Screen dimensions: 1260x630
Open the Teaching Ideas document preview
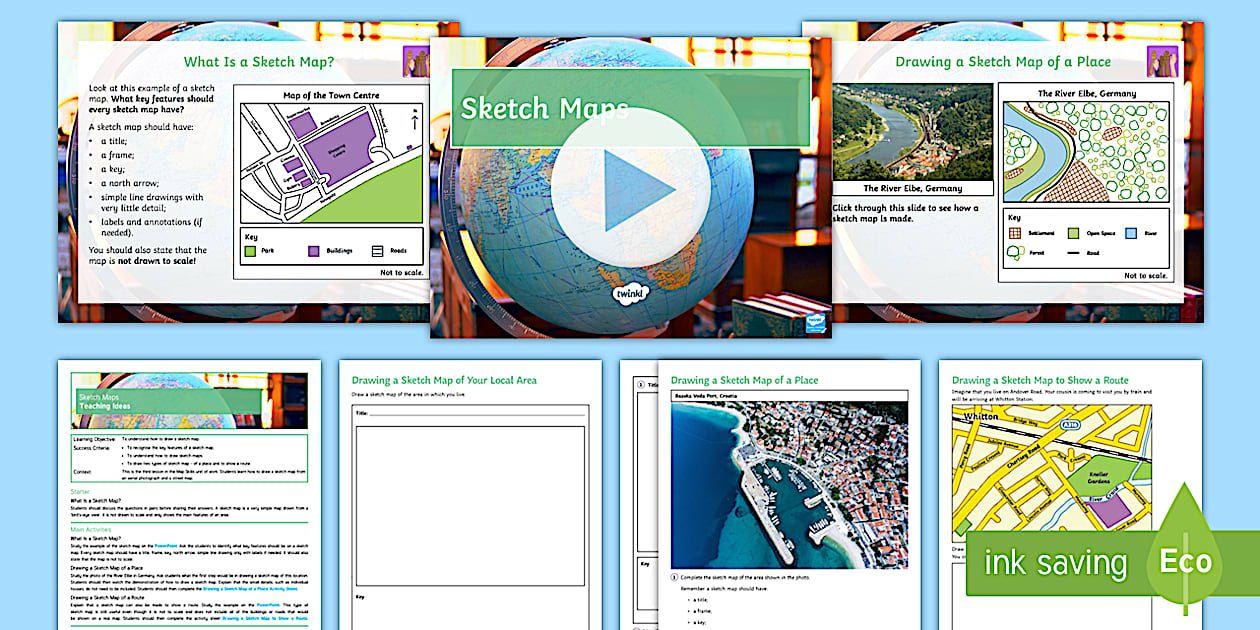(x=189, y=495)
